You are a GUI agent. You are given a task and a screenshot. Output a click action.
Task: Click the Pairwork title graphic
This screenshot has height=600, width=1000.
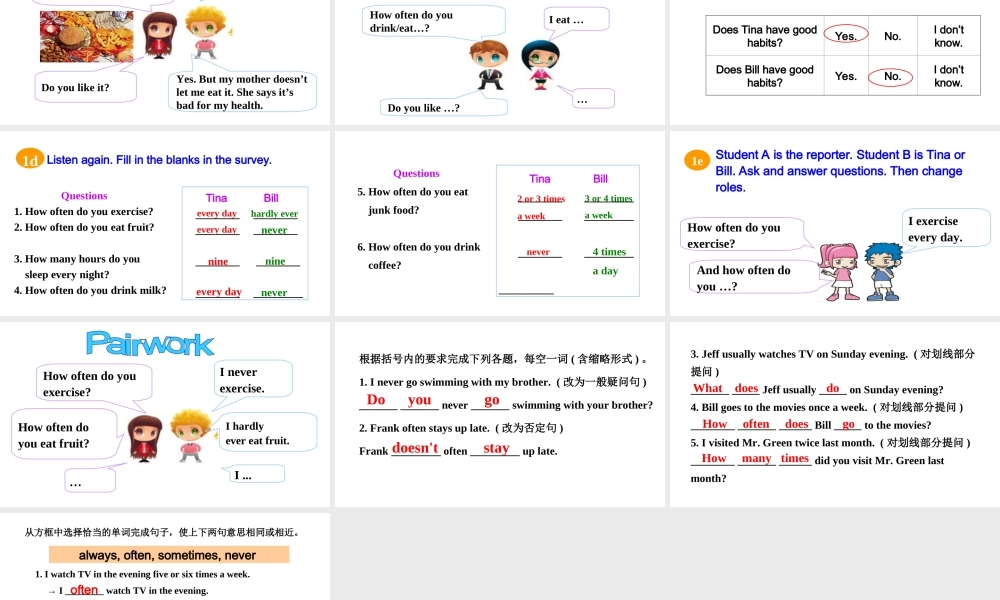pos(150,344)
